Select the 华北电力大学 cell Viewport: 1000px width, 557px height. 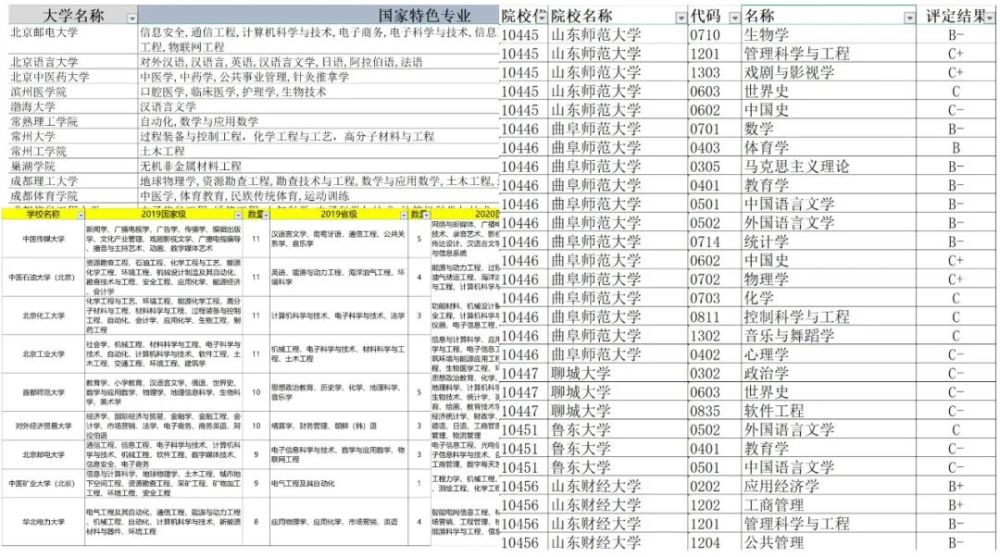pyautogui.click(x=43, y=521)
